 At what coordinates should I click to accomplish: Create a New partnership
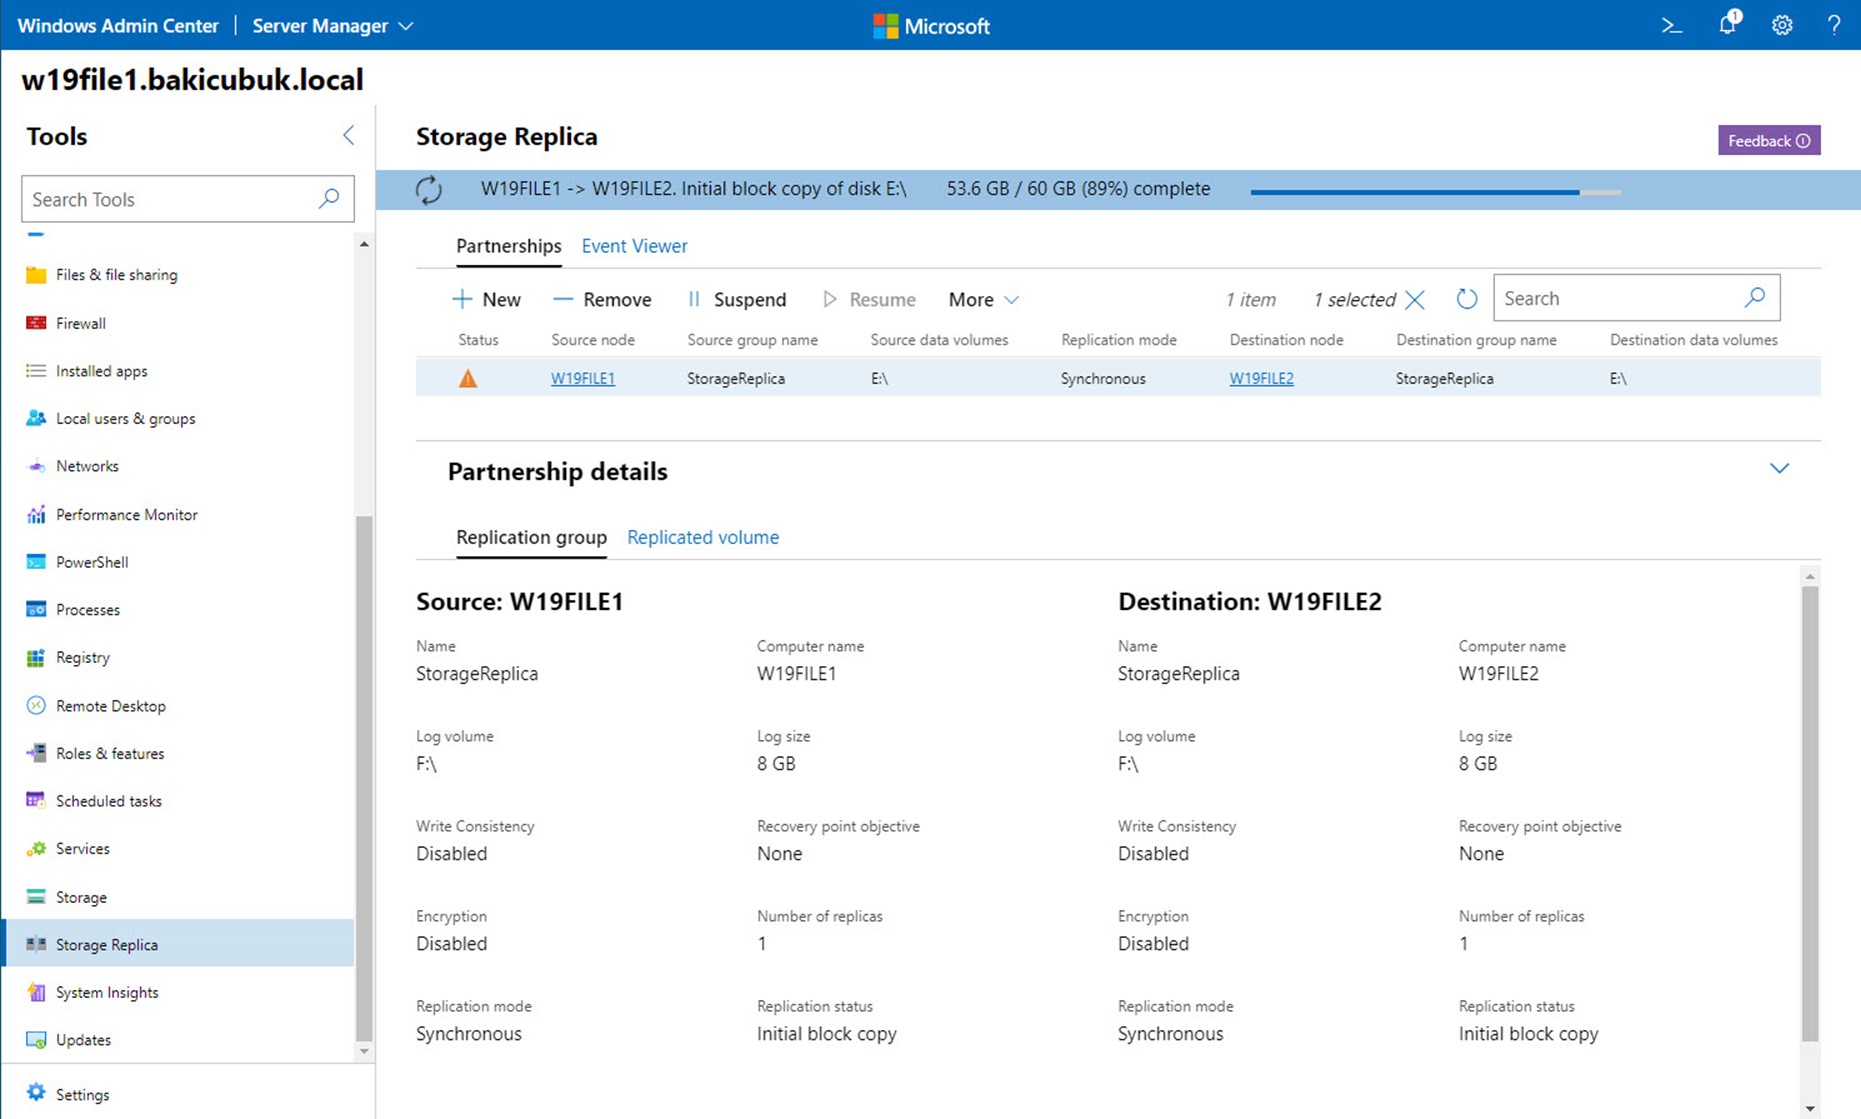(x=486, y=300)
